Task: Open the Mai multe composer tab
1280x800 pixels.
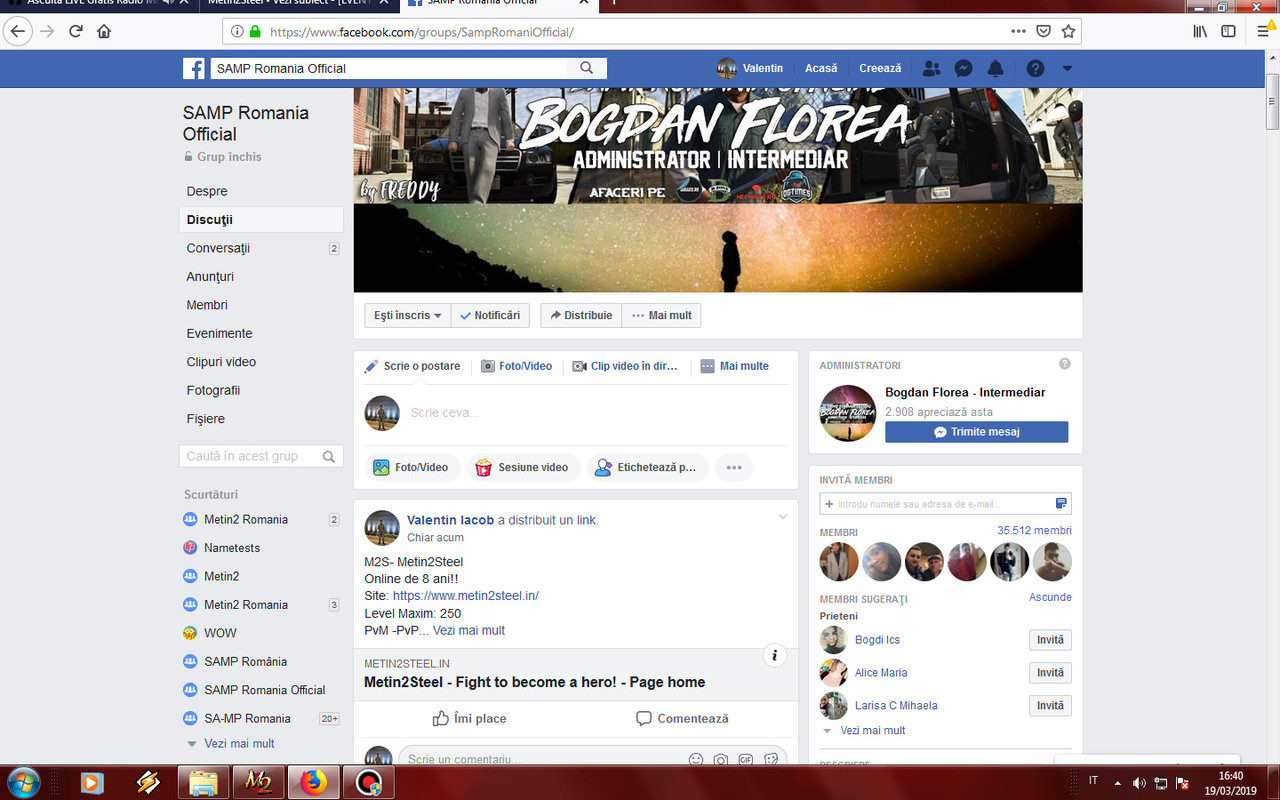Action: tap(735, 366)
